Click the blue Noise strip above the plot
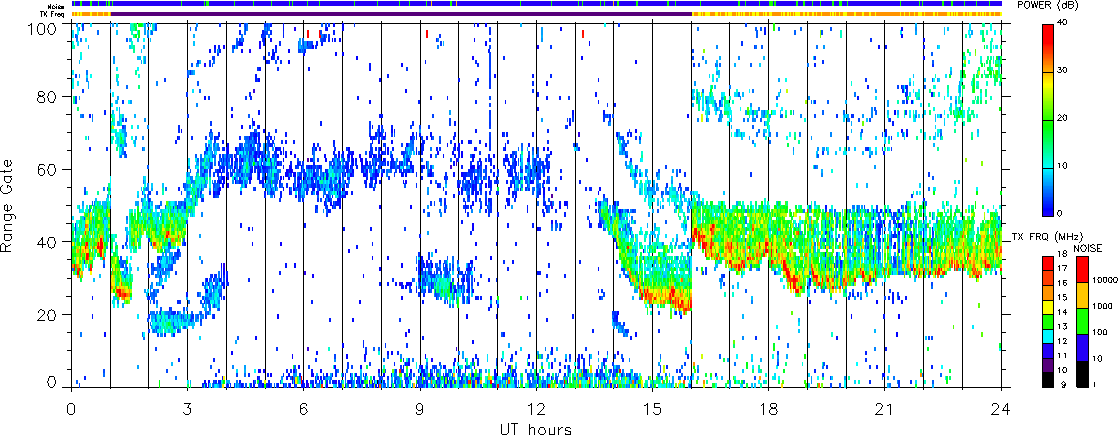 (x=536, y=4)
